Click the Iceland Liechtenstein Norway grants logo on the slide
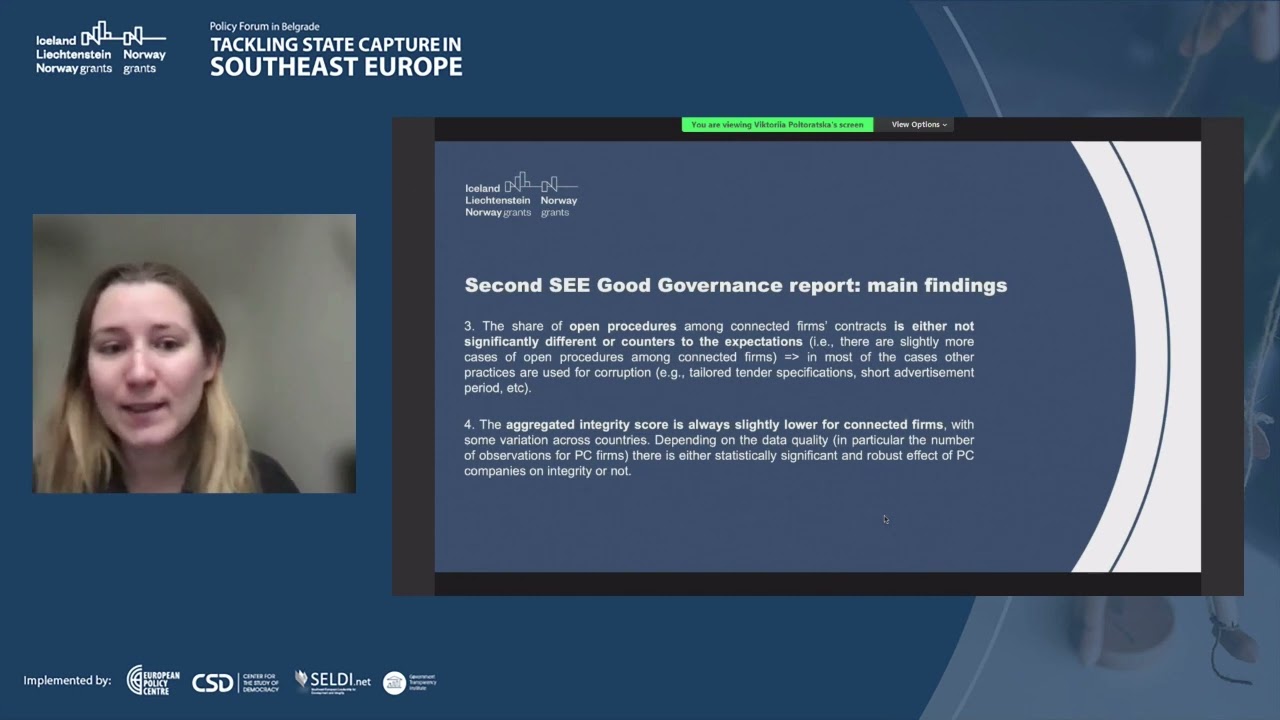The width and height of the screenshot is (1280, 720). (x=521, y=195)
